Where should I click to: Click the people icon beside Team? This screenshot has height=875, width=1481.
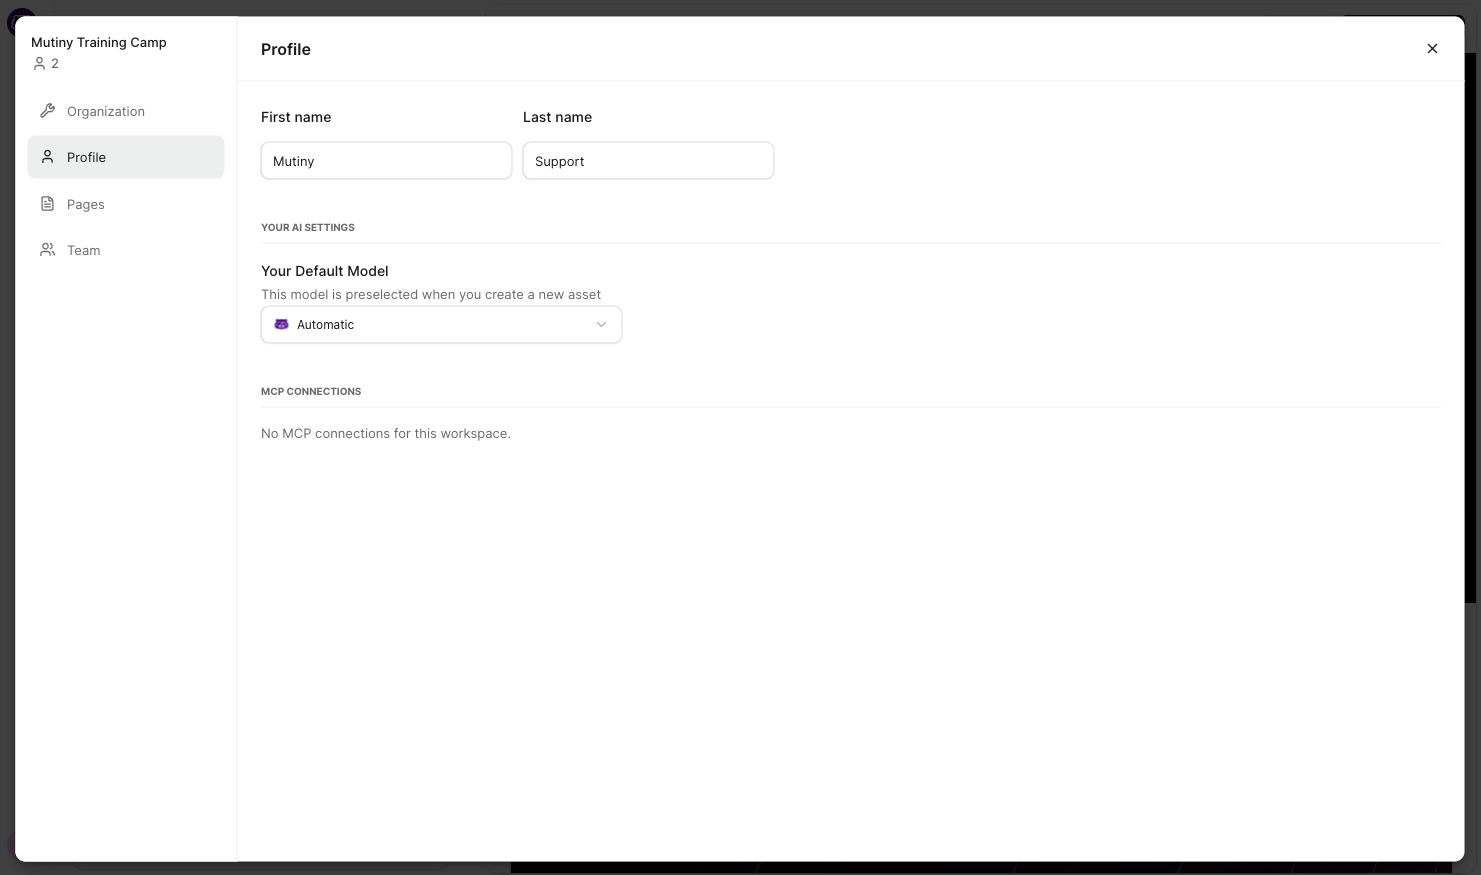(47, 250)
